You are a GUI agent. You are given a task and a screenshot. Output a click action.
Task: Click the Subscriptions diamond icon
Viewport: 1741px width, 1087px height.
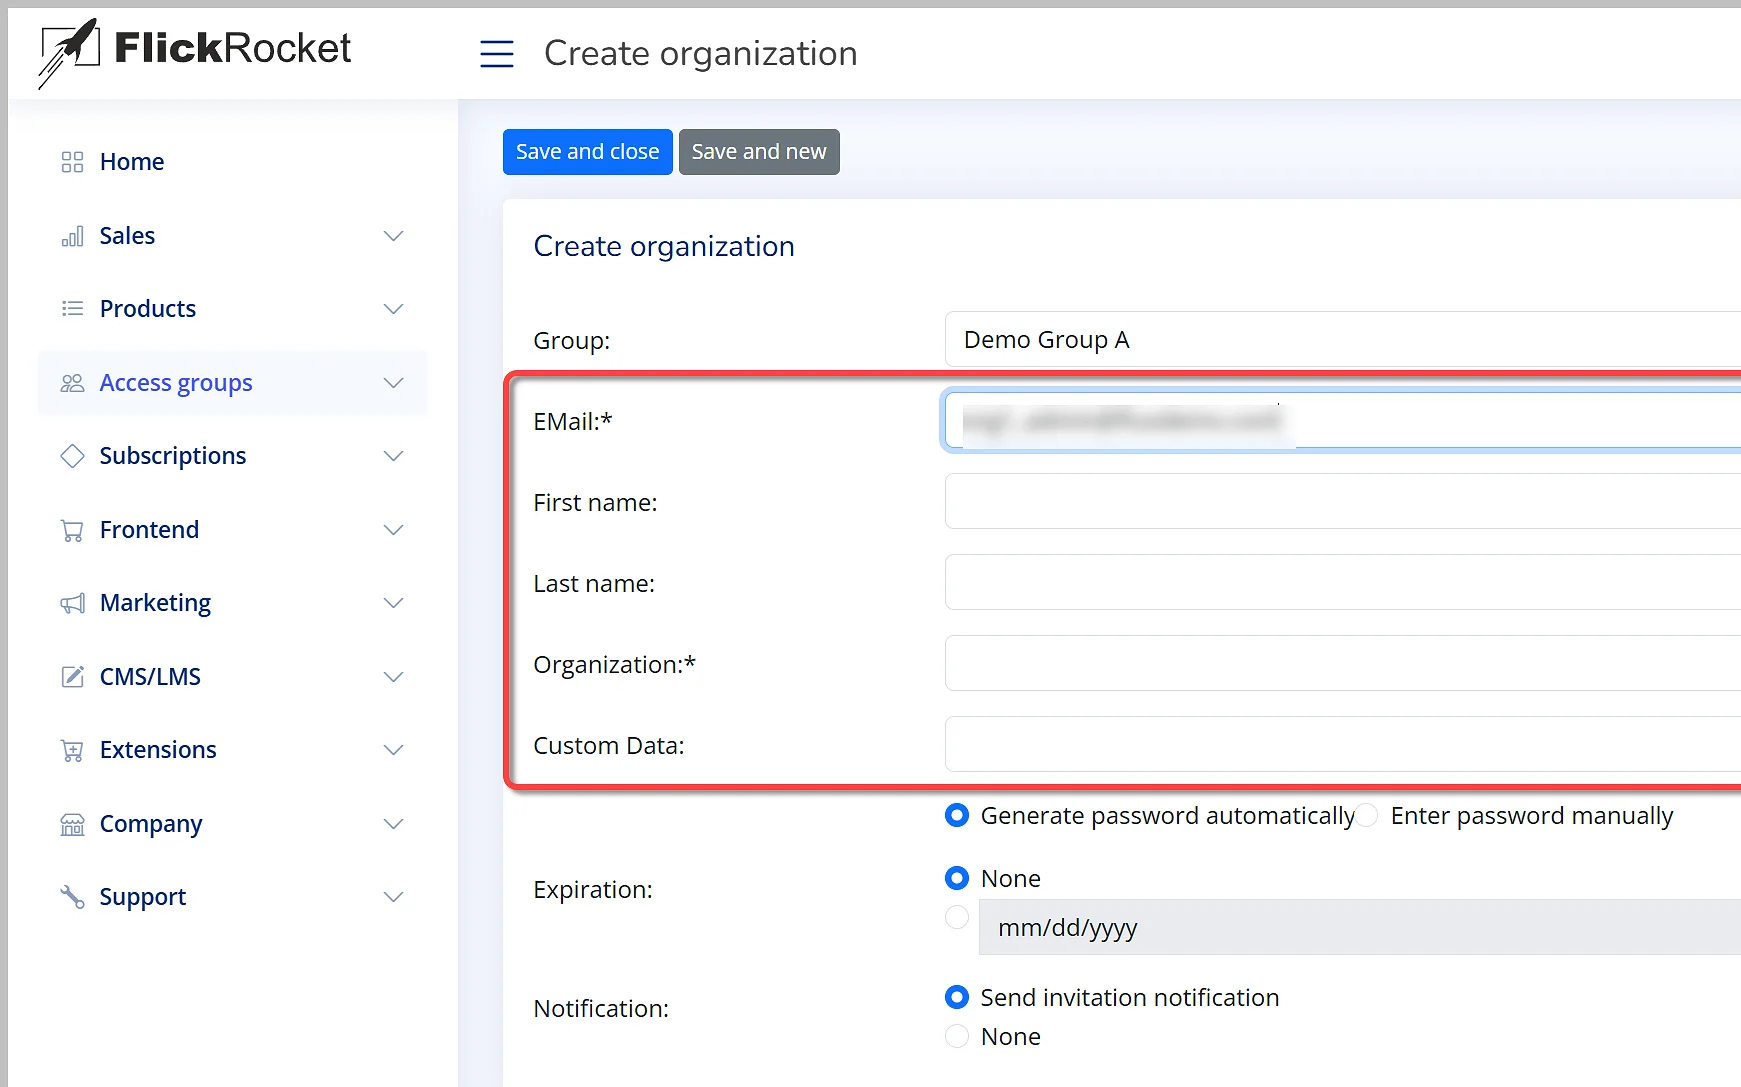(x=72, y=456)
